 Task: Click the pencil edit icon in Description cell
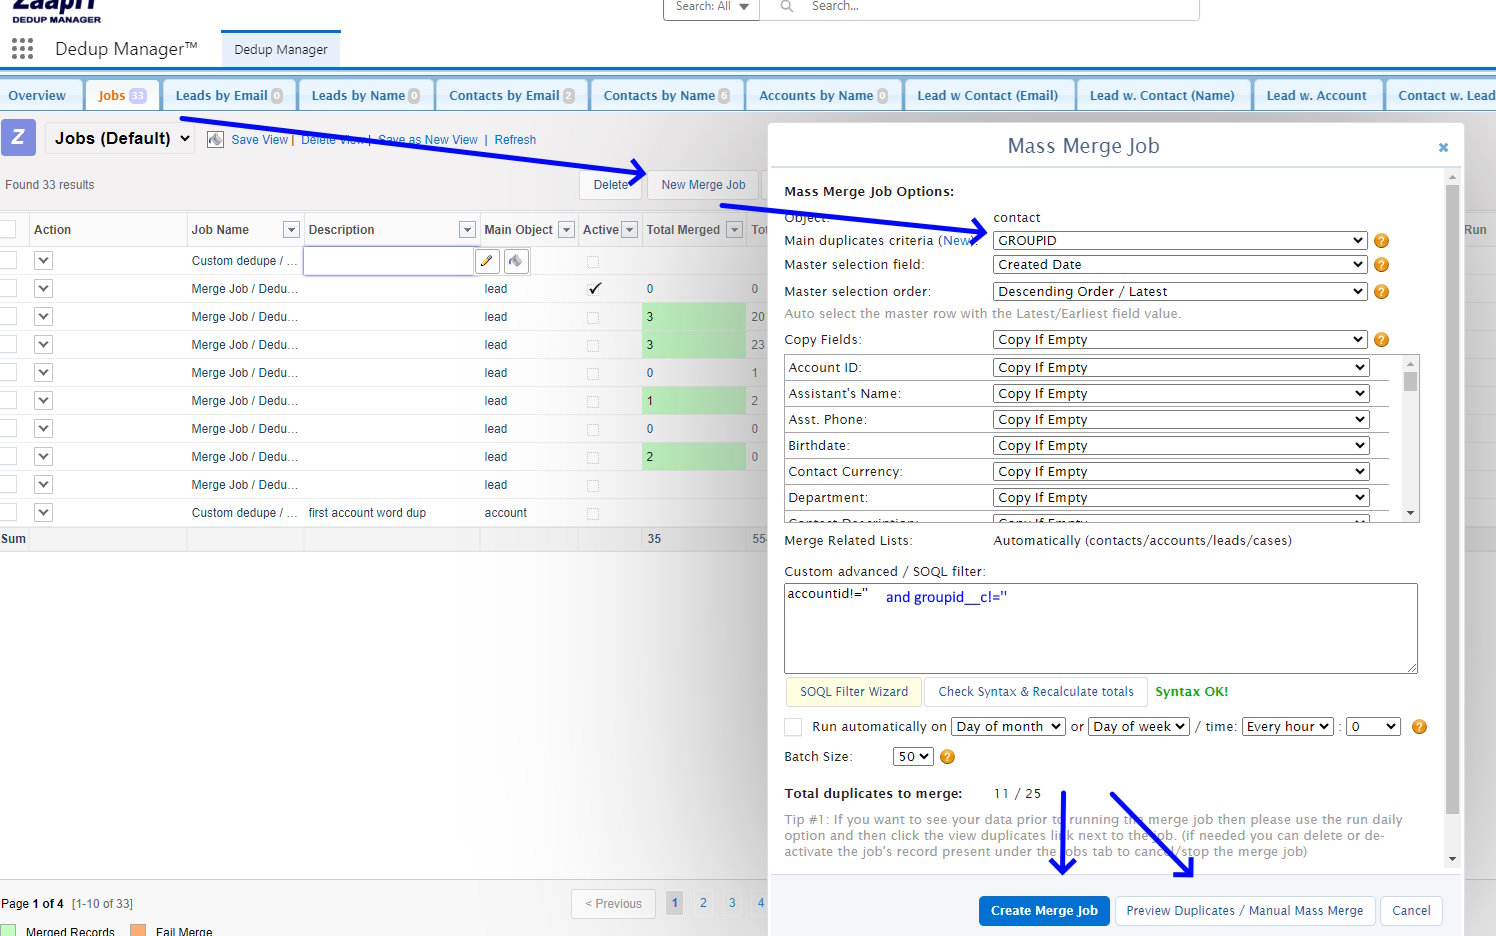[487, 261]
